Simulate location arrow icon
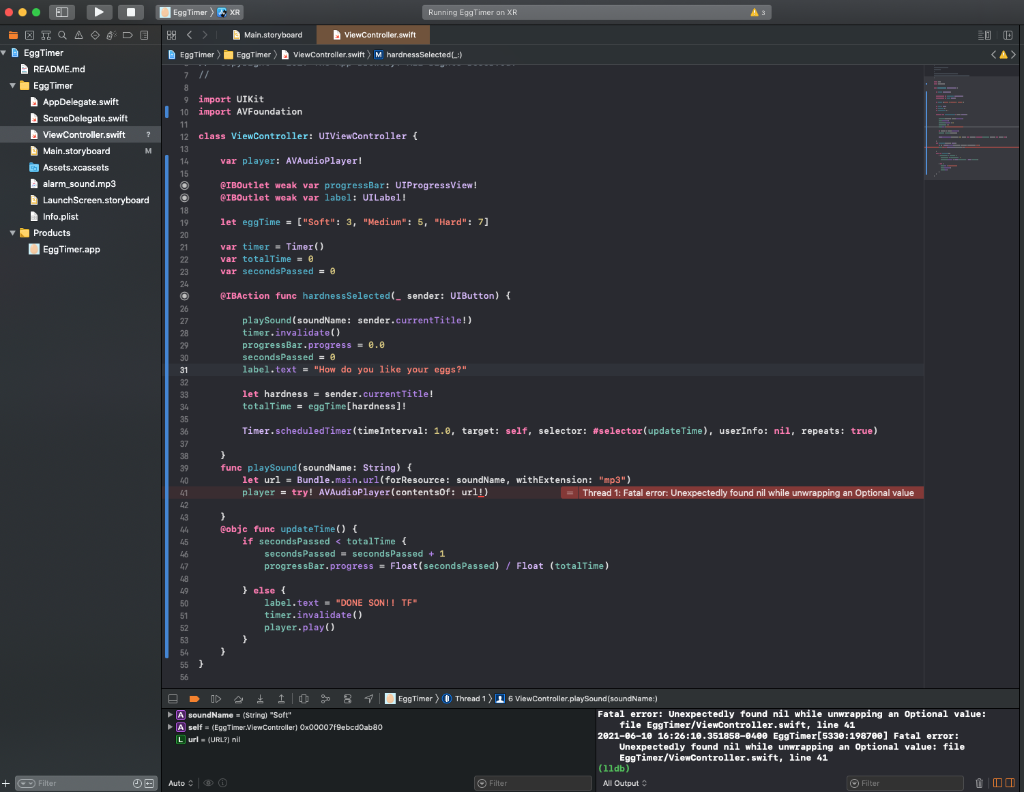Viewport: 1024px width, 792px height. tap(369, 699)
